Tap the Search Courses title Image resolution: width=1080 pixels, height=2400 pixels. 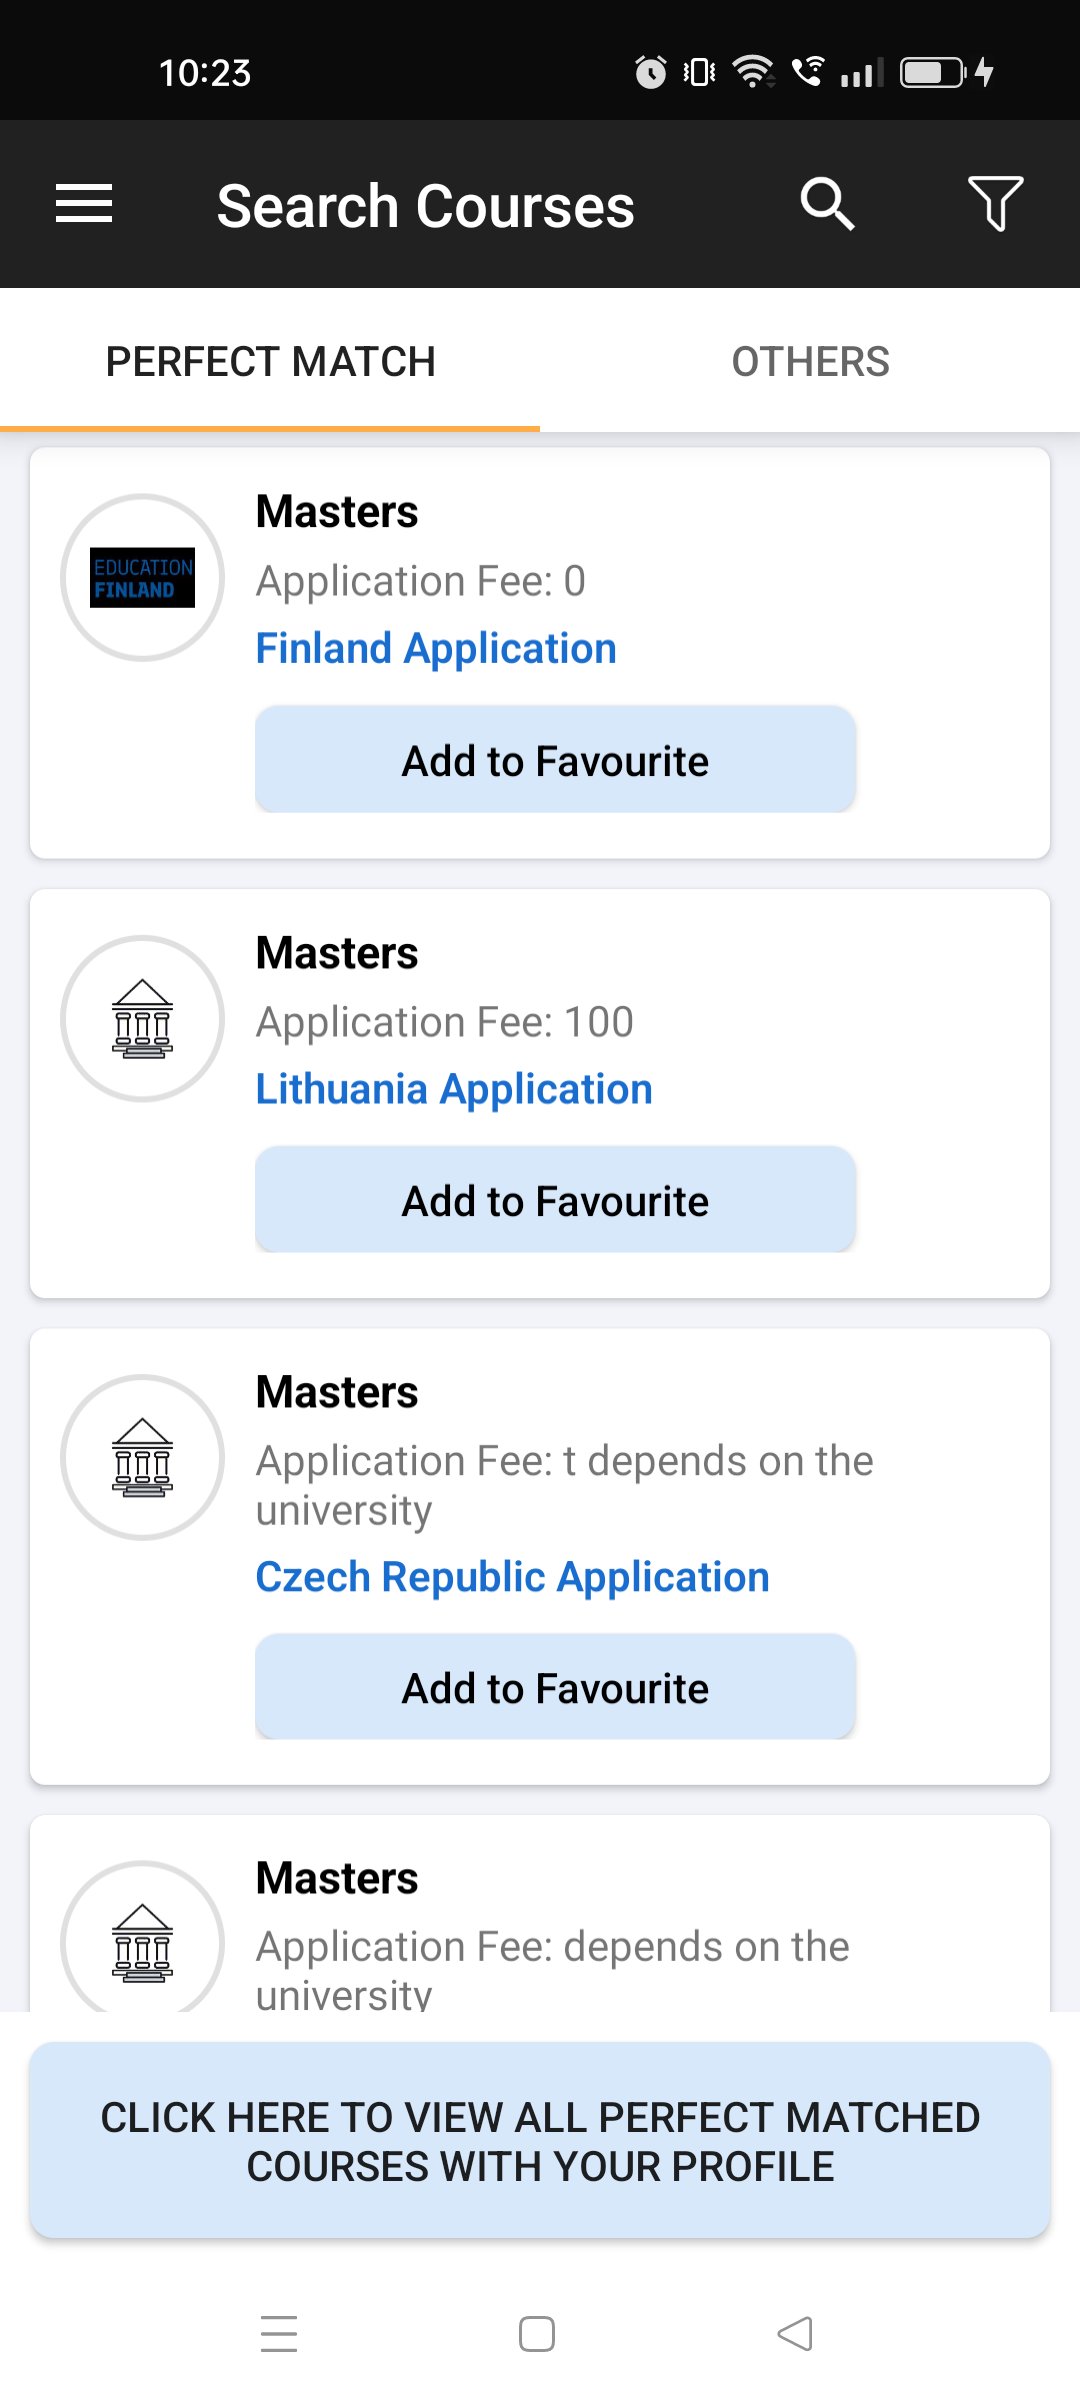(425, 206)
